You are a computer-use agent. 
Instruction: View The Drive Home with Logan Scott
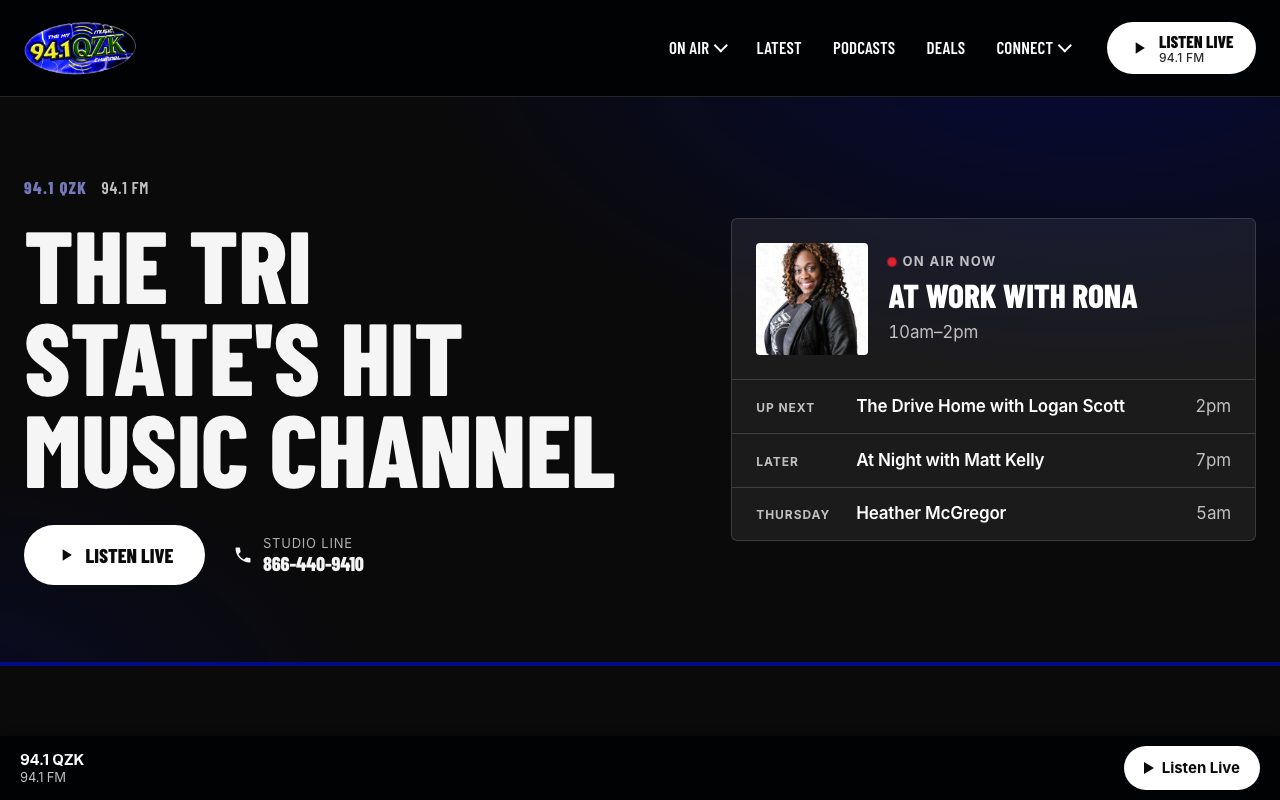click(x=991, y=406)
